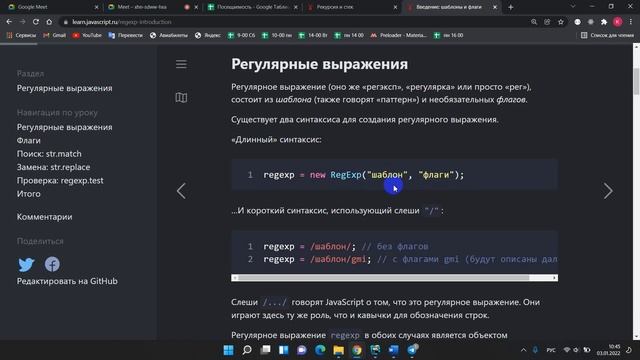Open a new browser tab
Viewport: 640px width, 360px height.
pos(511,7)
